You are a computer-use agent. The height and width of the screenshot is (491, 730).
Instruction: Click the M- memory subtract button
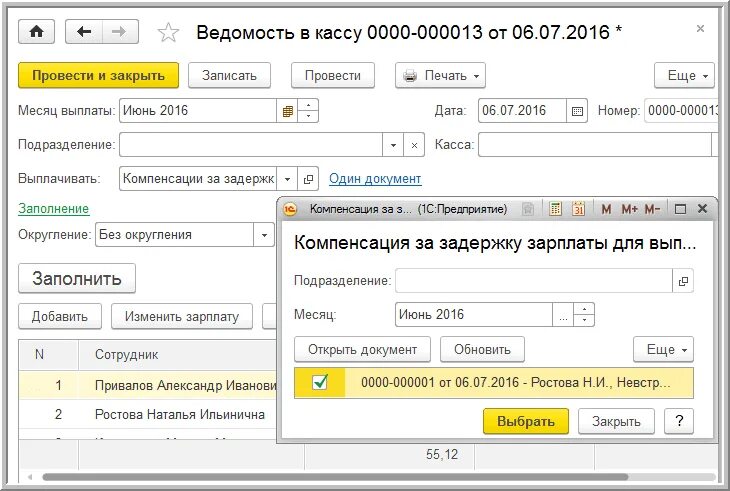[x=652, y=209]
